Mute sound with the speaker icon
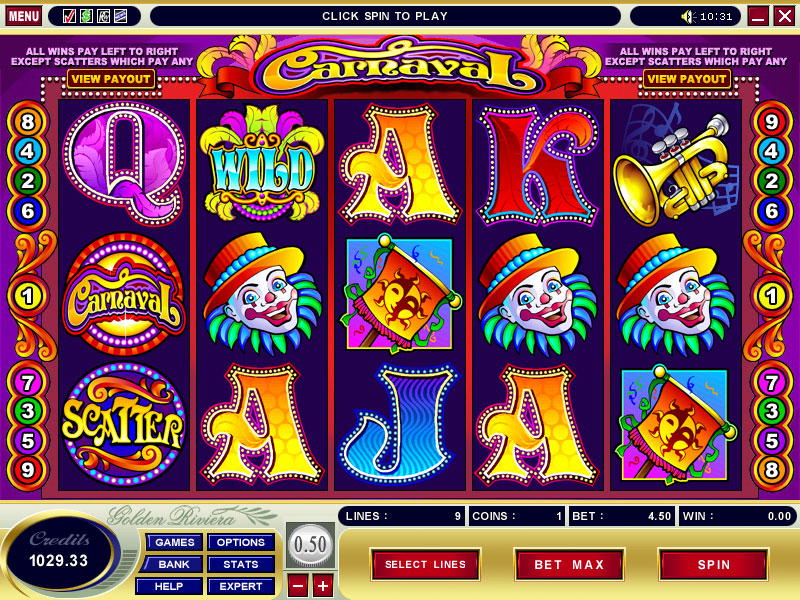The image size is (800, 600). tap(688, 17)
